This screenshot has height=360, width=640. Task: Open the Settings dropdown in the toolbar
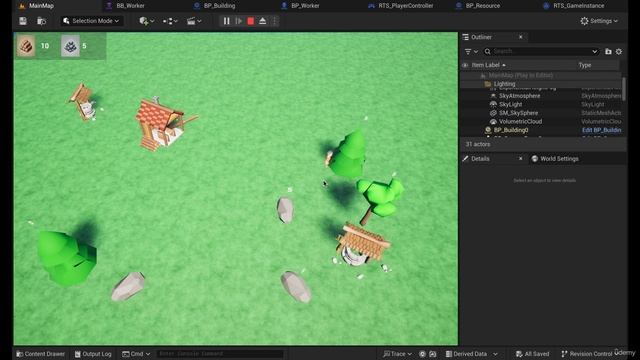pyautogui.click(x=599, y=21)
